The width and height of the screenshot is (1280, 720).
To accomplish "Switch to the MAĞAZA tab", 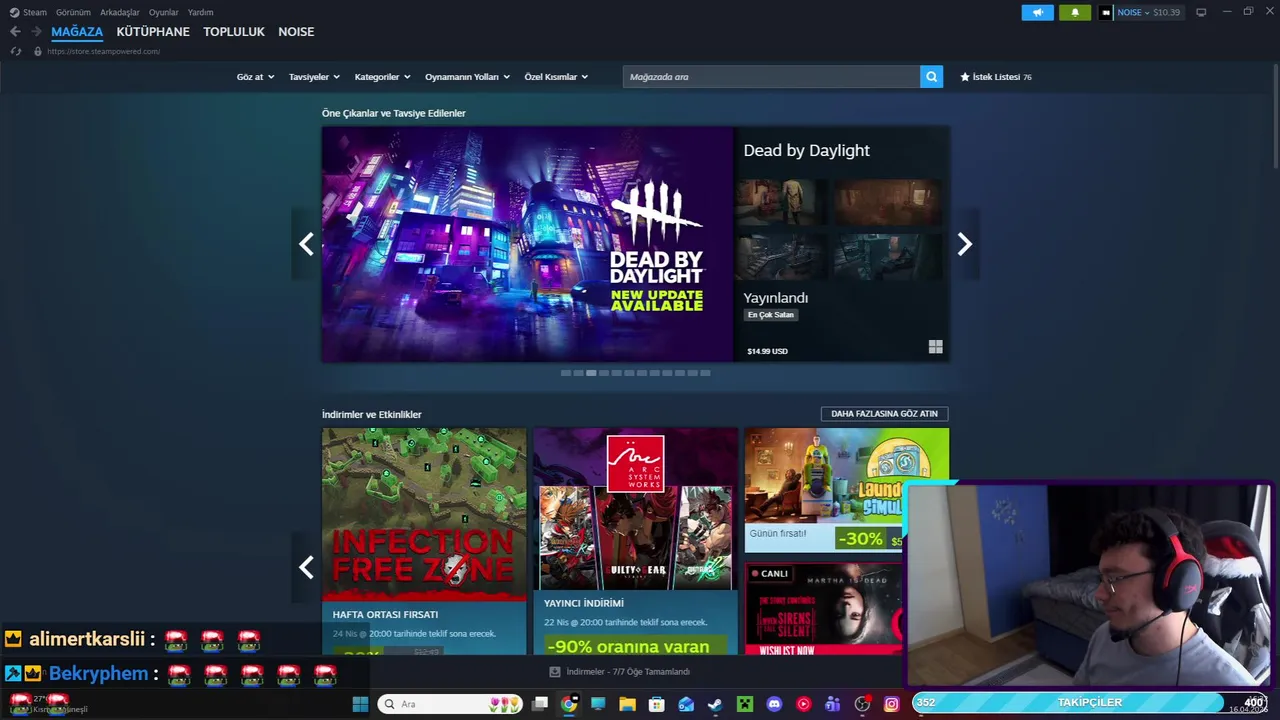I will click(x=77, y=32).
